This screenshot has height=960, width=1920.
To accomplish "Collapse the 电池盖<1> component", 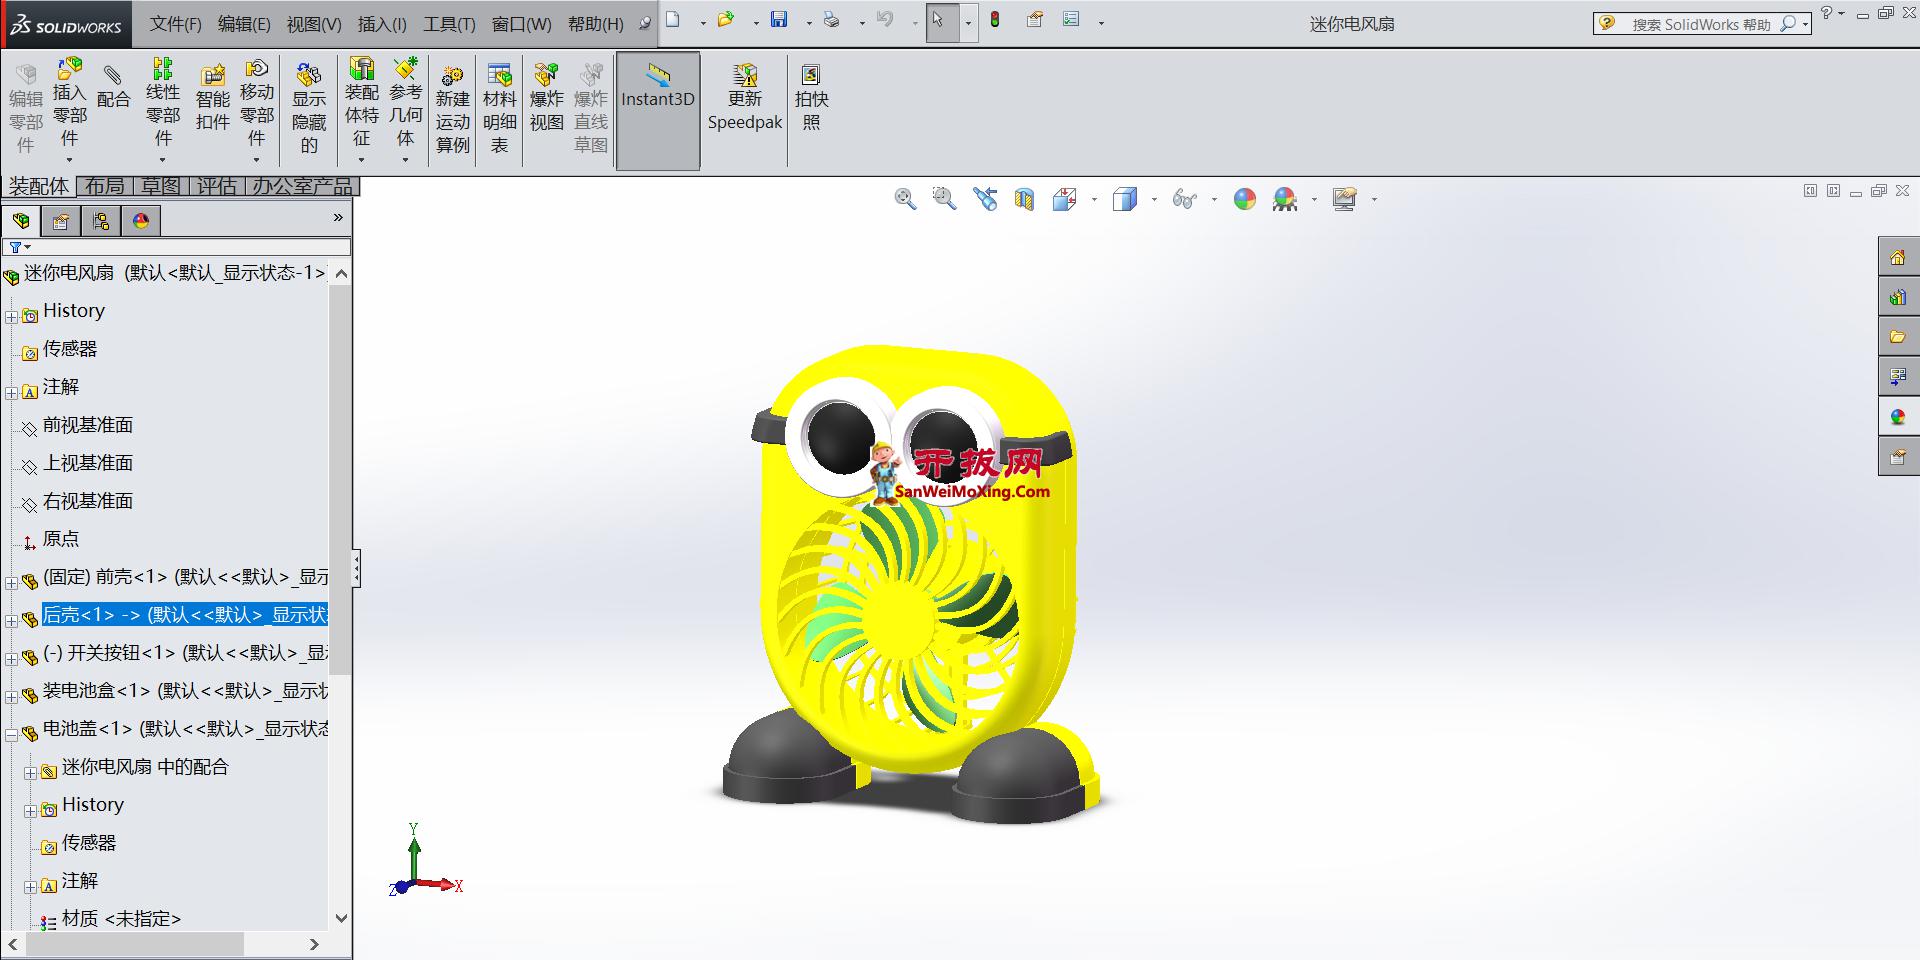I will pos(11,735).
